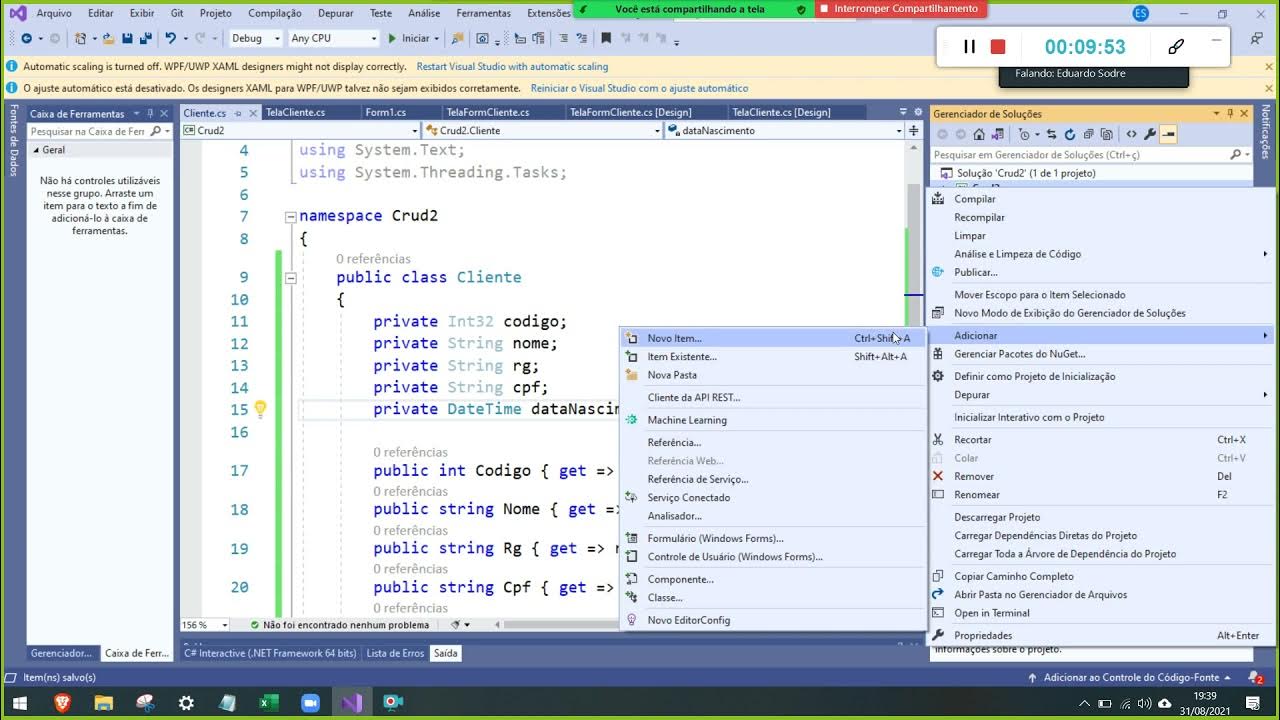Image resolution: width=1280 pixels, height=720 pixels.
Task: Choose Nova Pasta from the submenu
Action: pyautogui.click(x=773, y=375)
